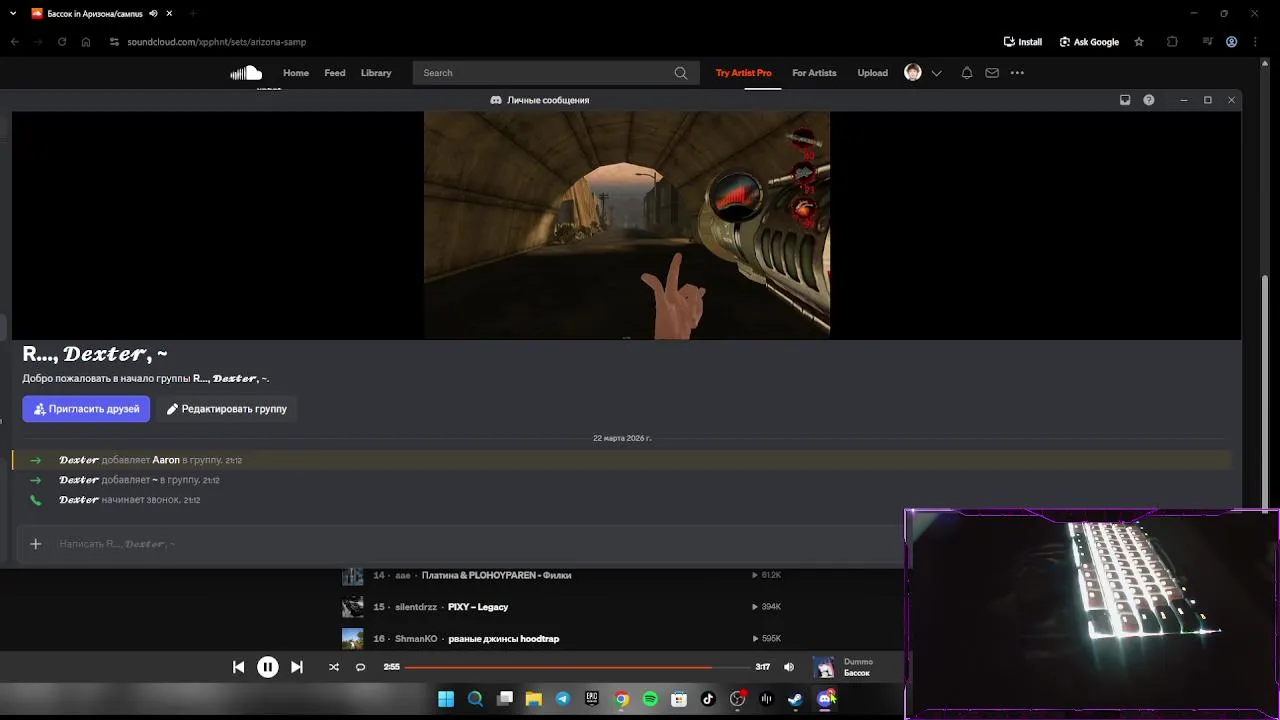Open Chrome media control icon
The height and width of the screenshot is (720, 1280).
coord(1208,42)
